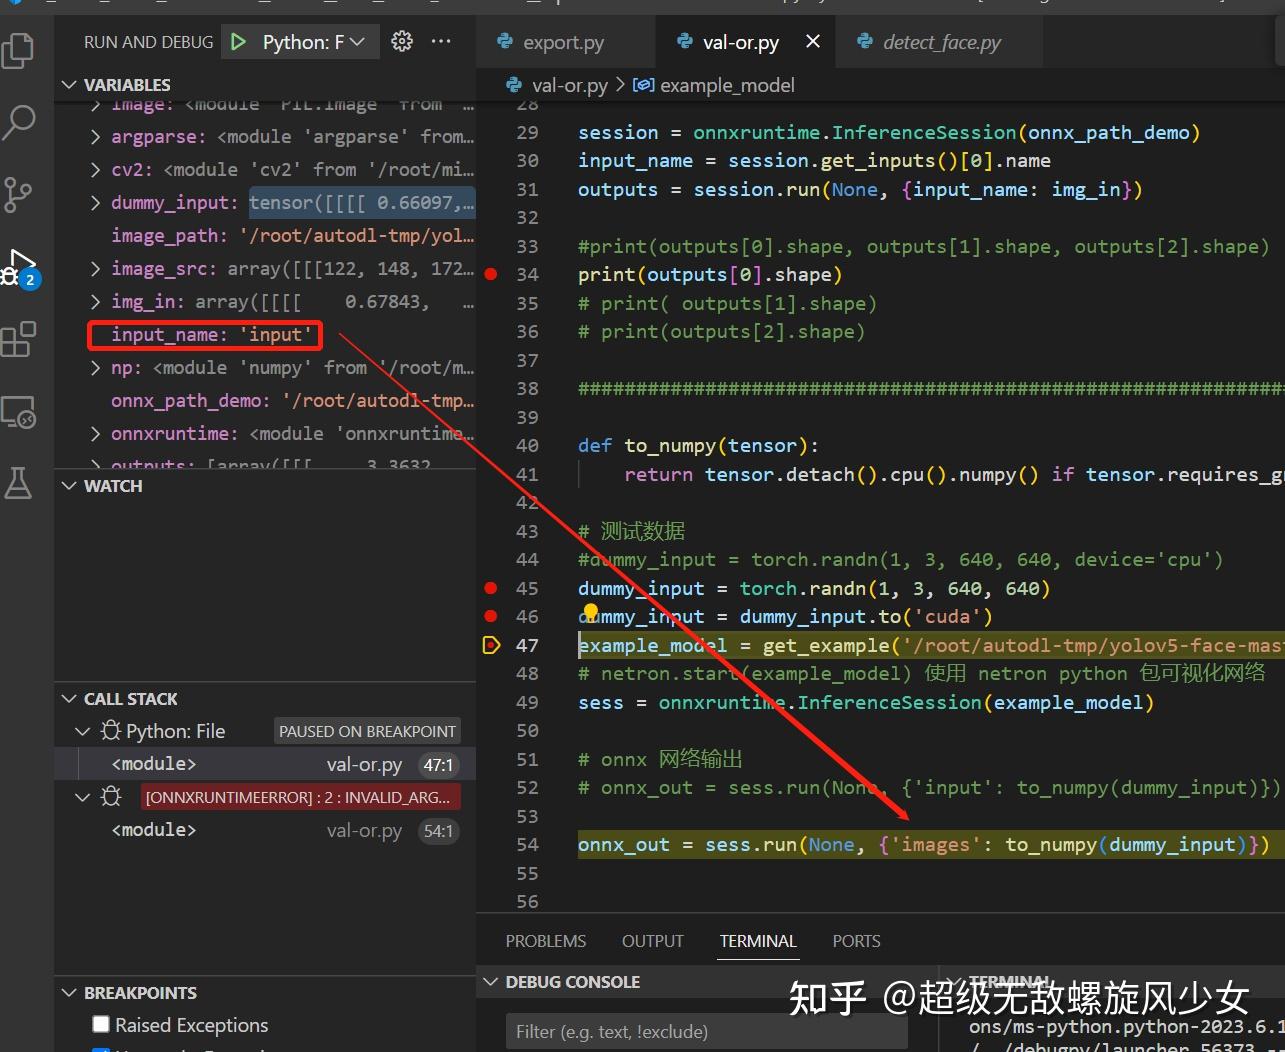
Task: Click the more actions ellipsis in debug panel
Action: pos(441,41)
